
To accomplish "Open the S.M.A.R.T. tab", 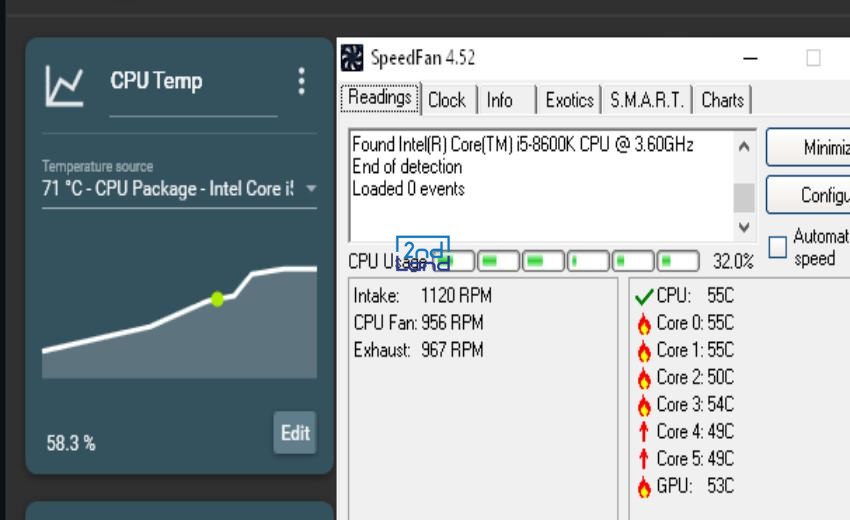I will (646, 100).
